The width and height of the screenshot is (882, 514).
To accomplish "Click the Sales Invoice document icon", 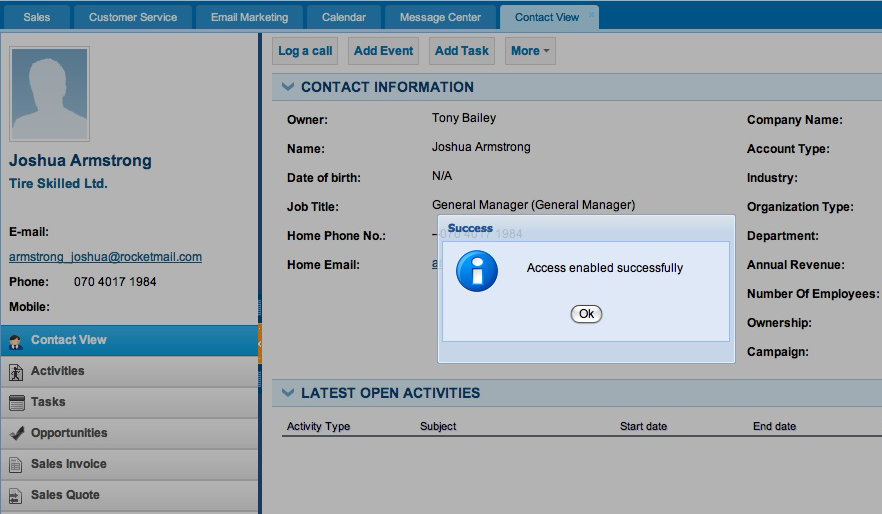I will tap(16, 465).
